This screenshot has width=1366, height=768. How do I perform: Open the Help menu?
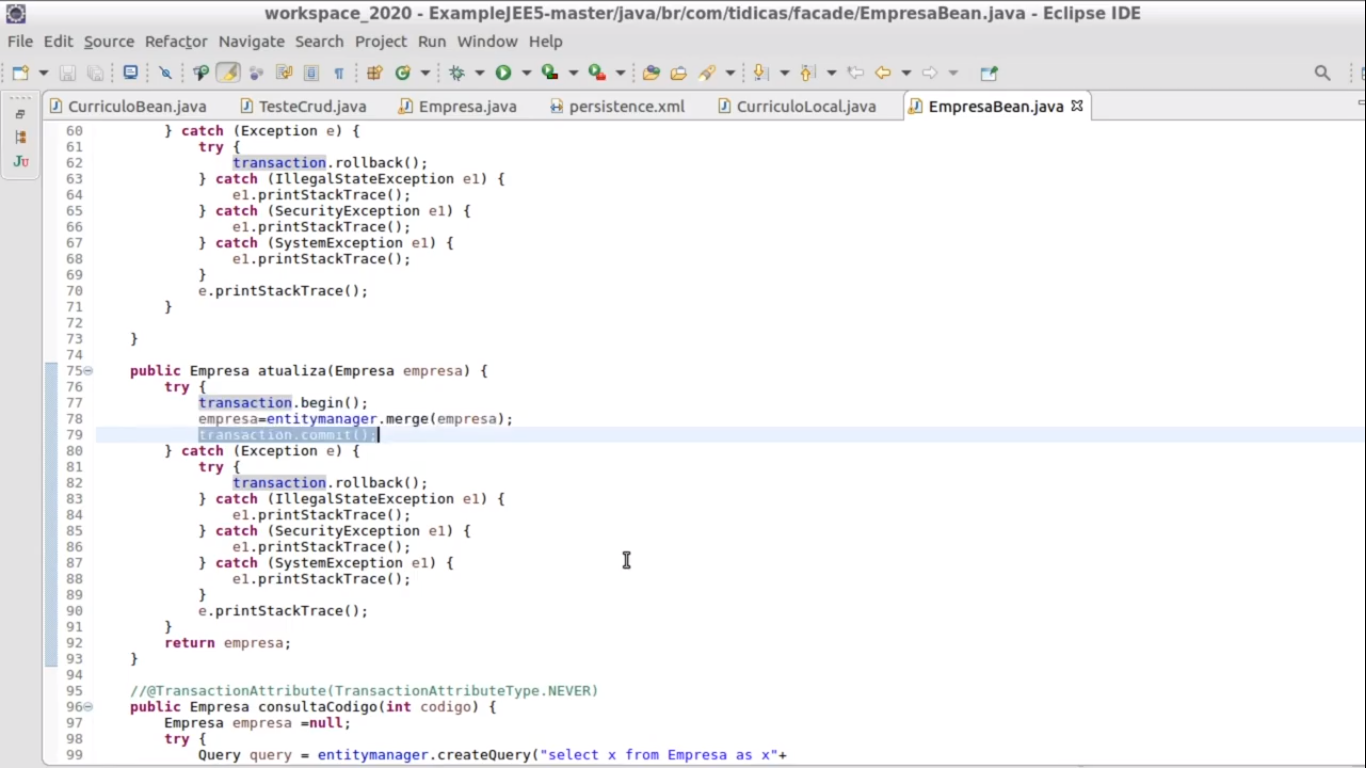pos(546,42)
